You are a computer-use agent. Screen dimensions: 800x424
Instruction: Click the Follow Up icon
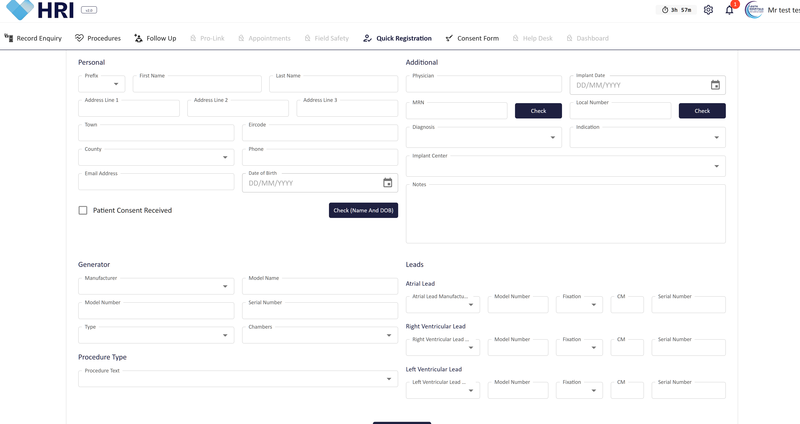[x=138, y=38]
